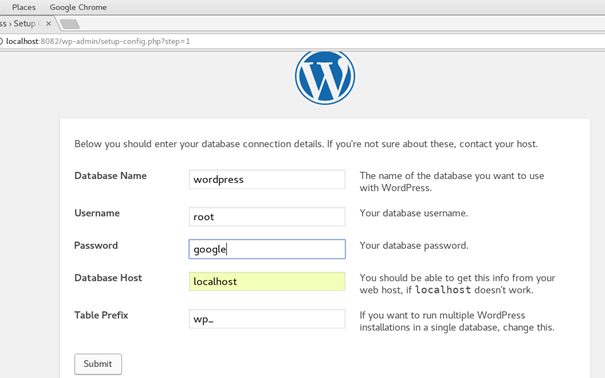Close the Setup browser tab
This screenshot has height=378, width=605.
coord(49,24)
